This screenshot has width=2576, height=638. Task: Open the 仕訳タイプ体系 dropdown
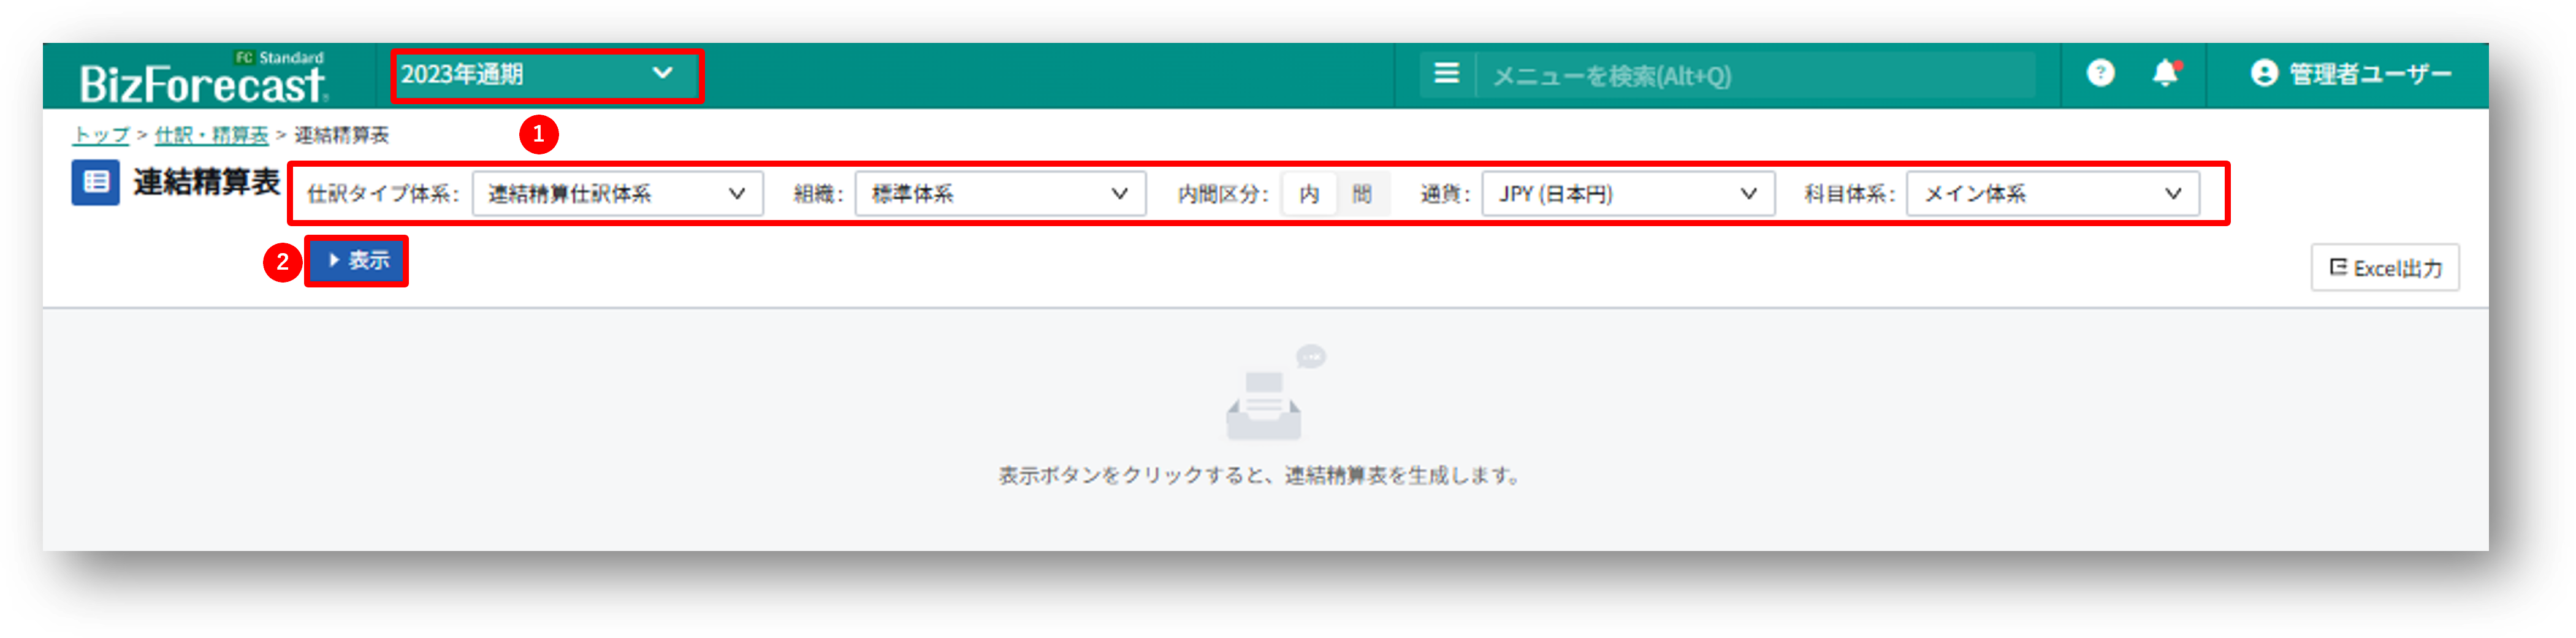coord(617,194)
